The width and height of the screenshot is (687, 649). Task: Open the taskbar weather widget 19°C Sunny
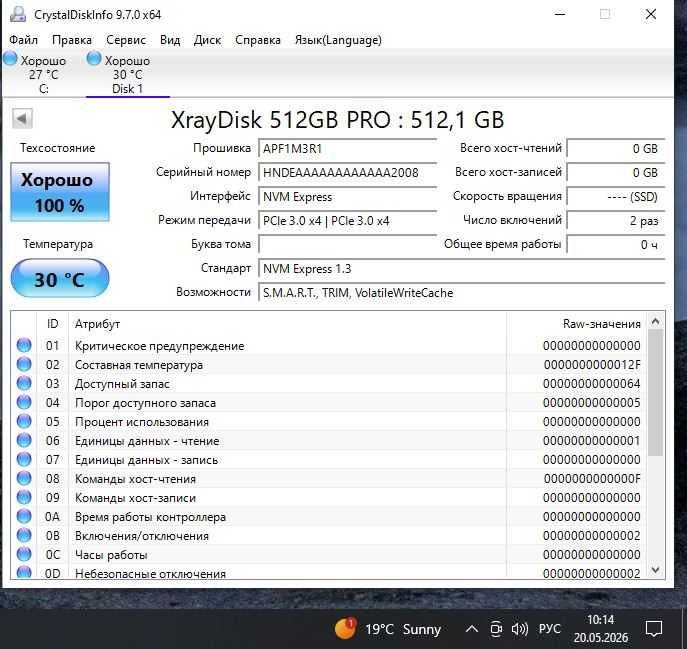tap(388, 629)
